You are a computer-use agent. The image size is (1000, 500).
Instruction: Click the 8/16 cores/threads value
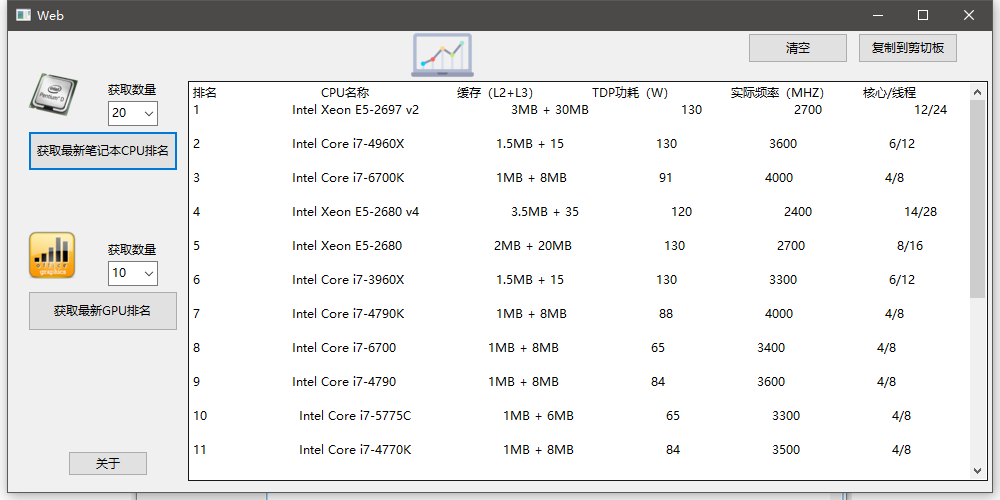click(x=909, y=246)
